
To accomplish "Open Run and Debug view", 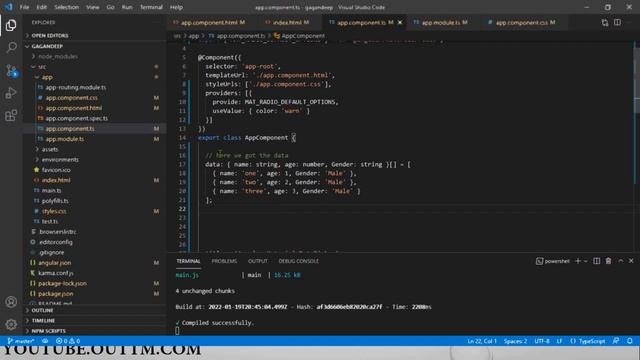I will tap(11, 93).
